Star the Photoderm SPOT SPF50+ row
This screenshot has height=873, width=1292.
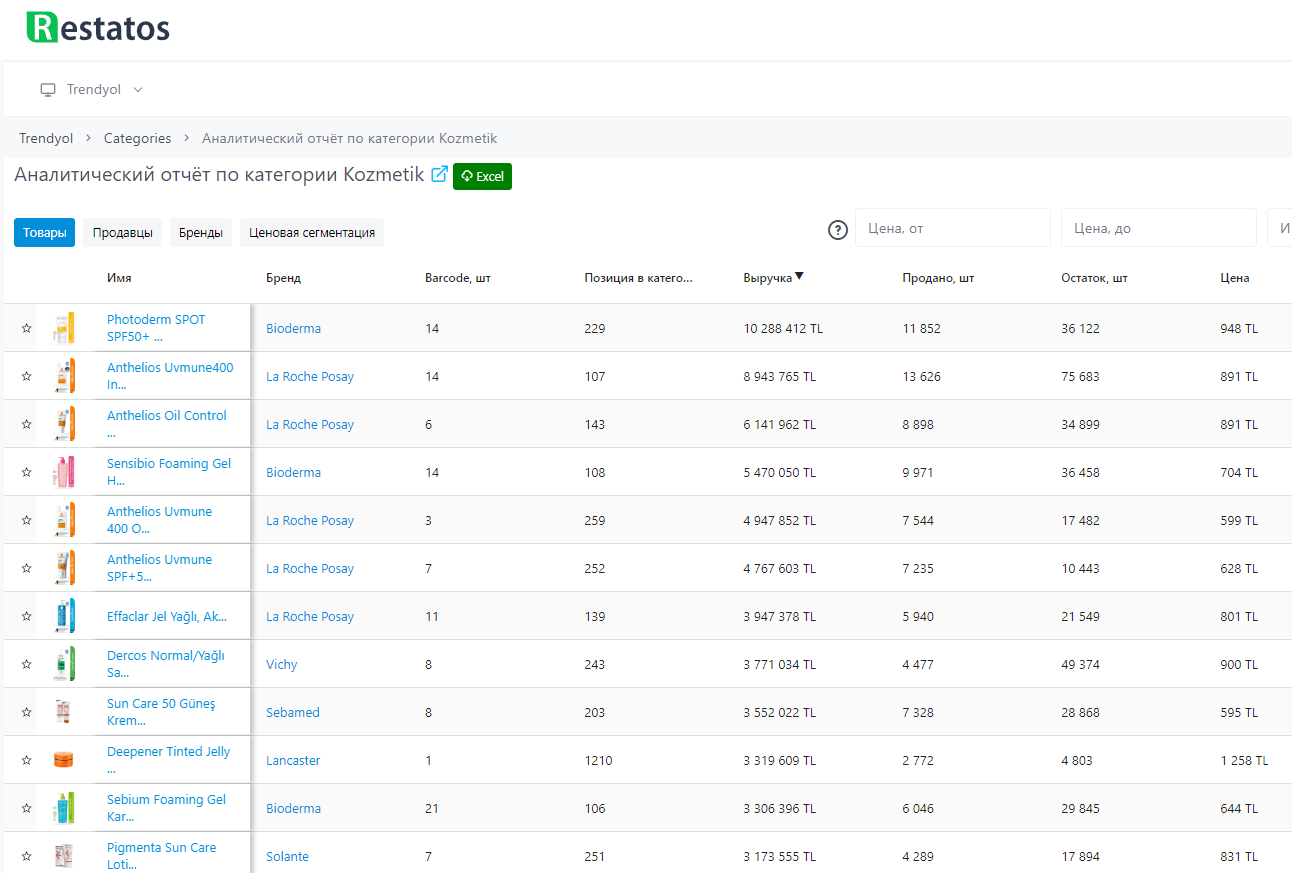tap(26, 328)
